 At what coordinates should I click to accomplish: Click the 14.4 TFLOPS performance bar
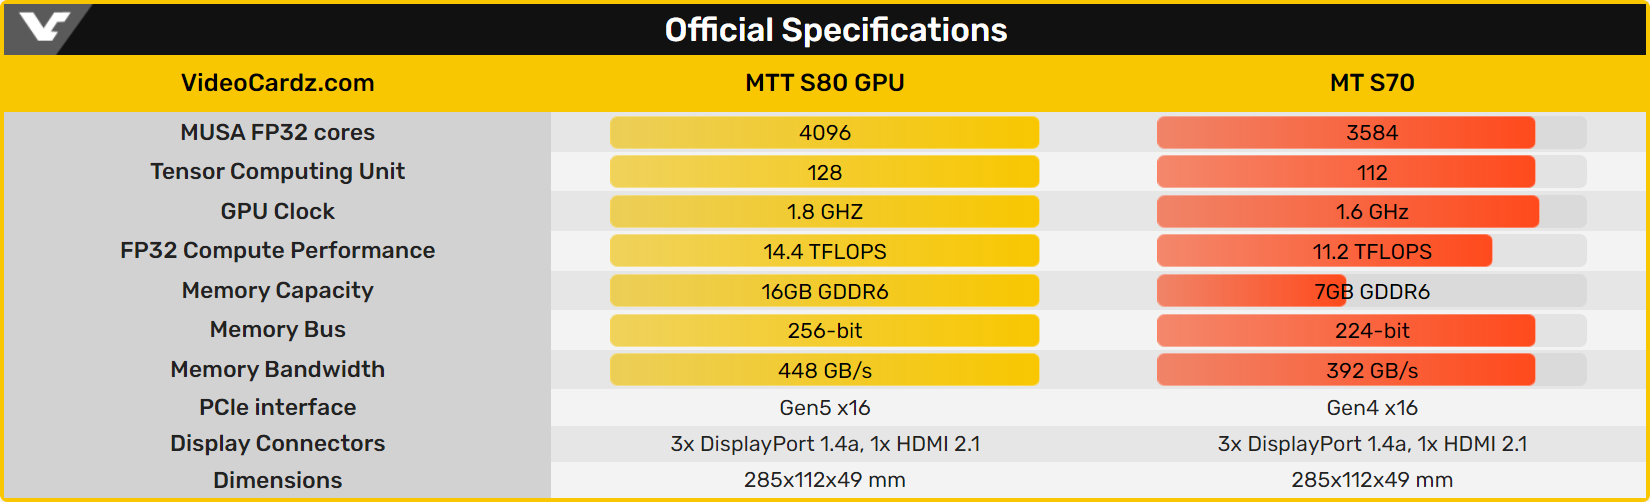click(x=824, y=251)
